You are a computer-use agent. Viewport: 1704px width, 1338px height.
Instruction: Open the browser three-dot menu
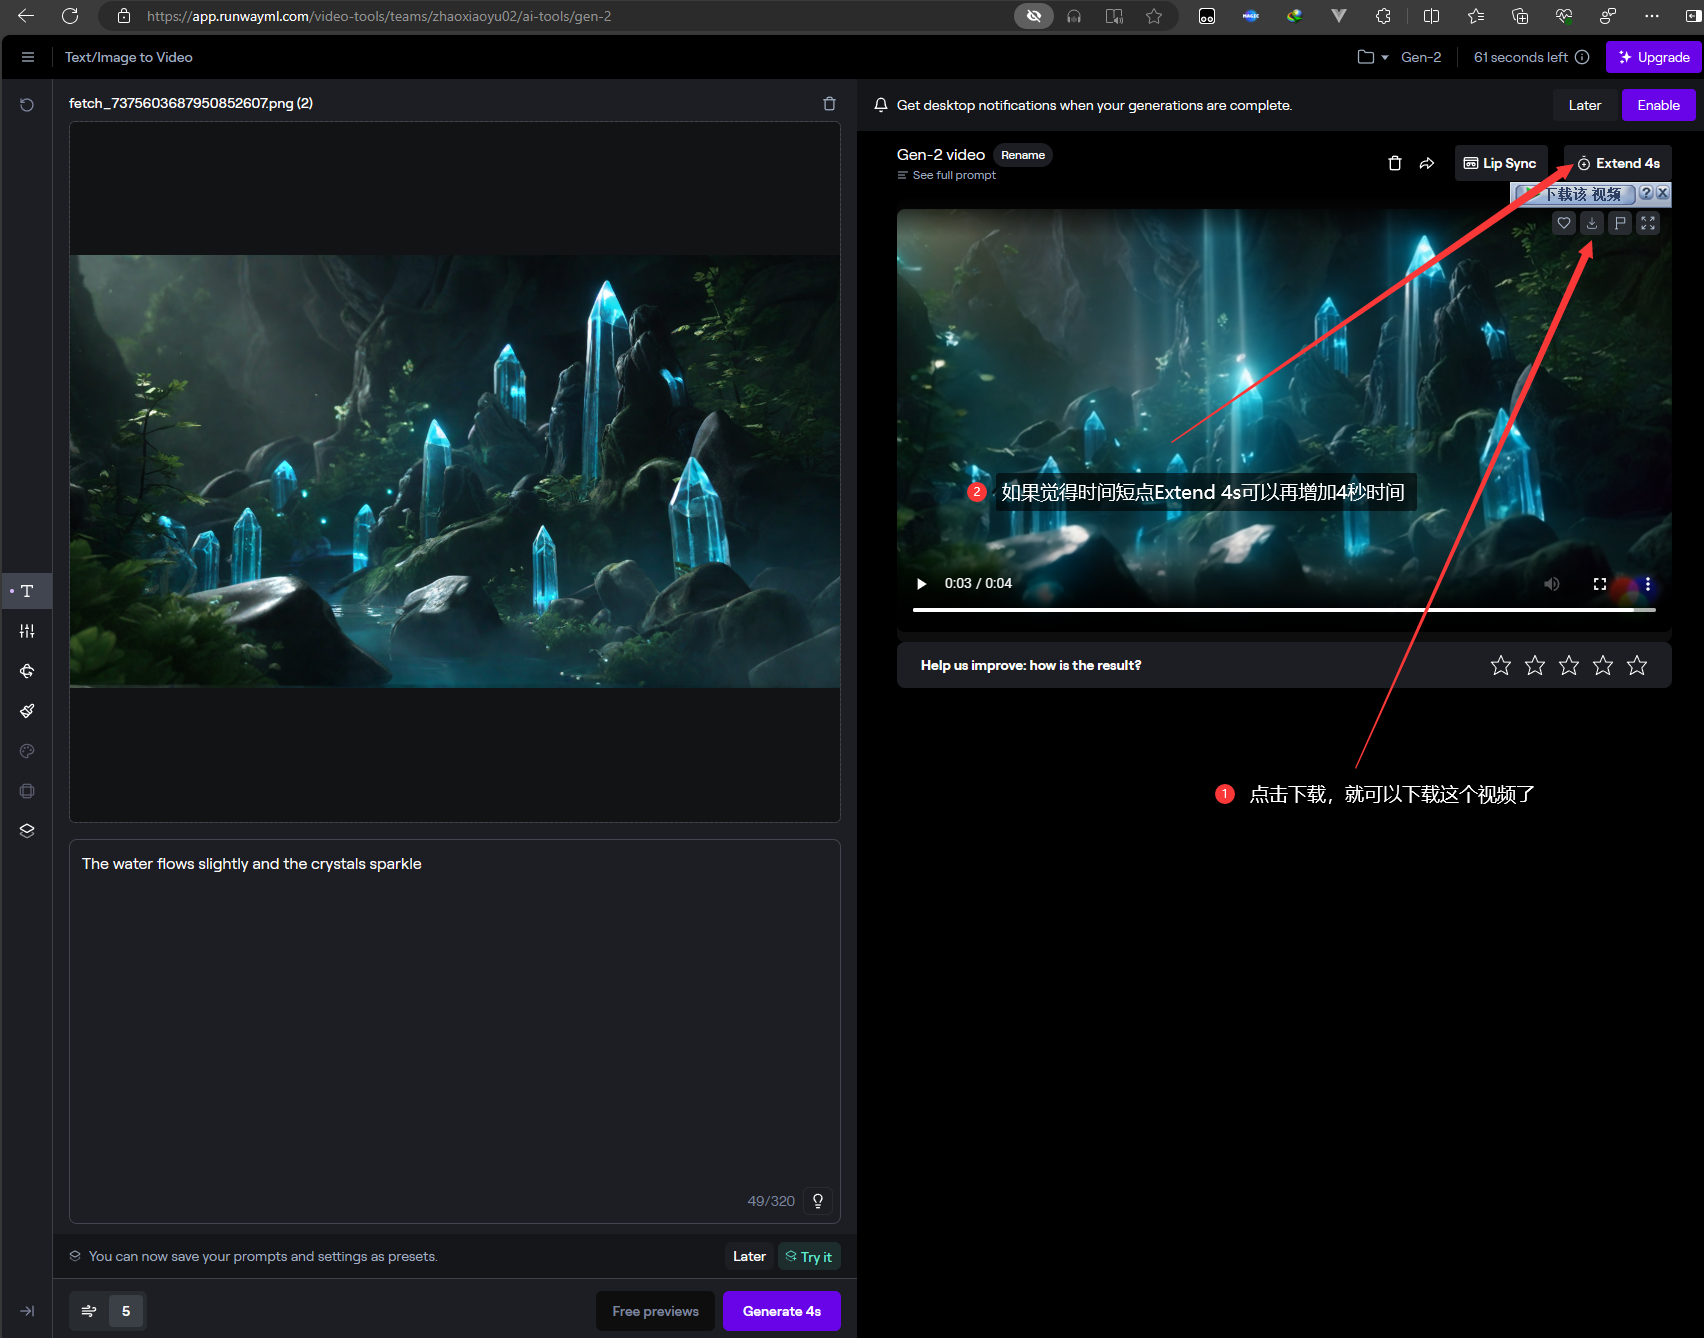click(1652, 16)
